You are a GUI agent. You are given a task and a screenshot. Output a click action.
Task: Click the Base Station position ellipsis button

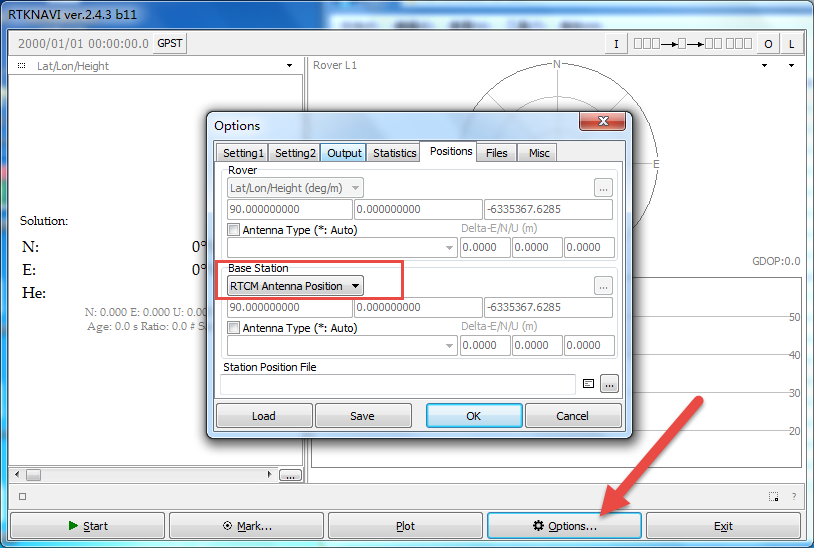tap(603, 286)
